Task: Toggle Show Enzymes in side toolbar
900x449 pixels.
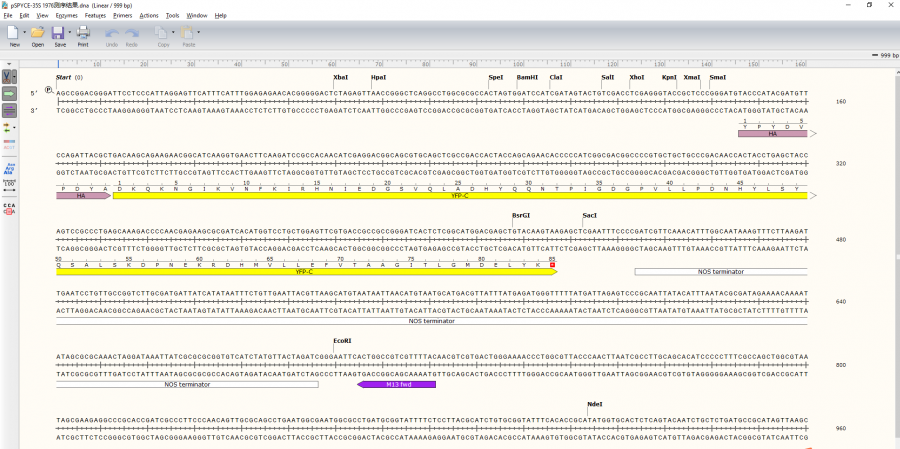Action: pyautogui.click(x=7, y=76)
